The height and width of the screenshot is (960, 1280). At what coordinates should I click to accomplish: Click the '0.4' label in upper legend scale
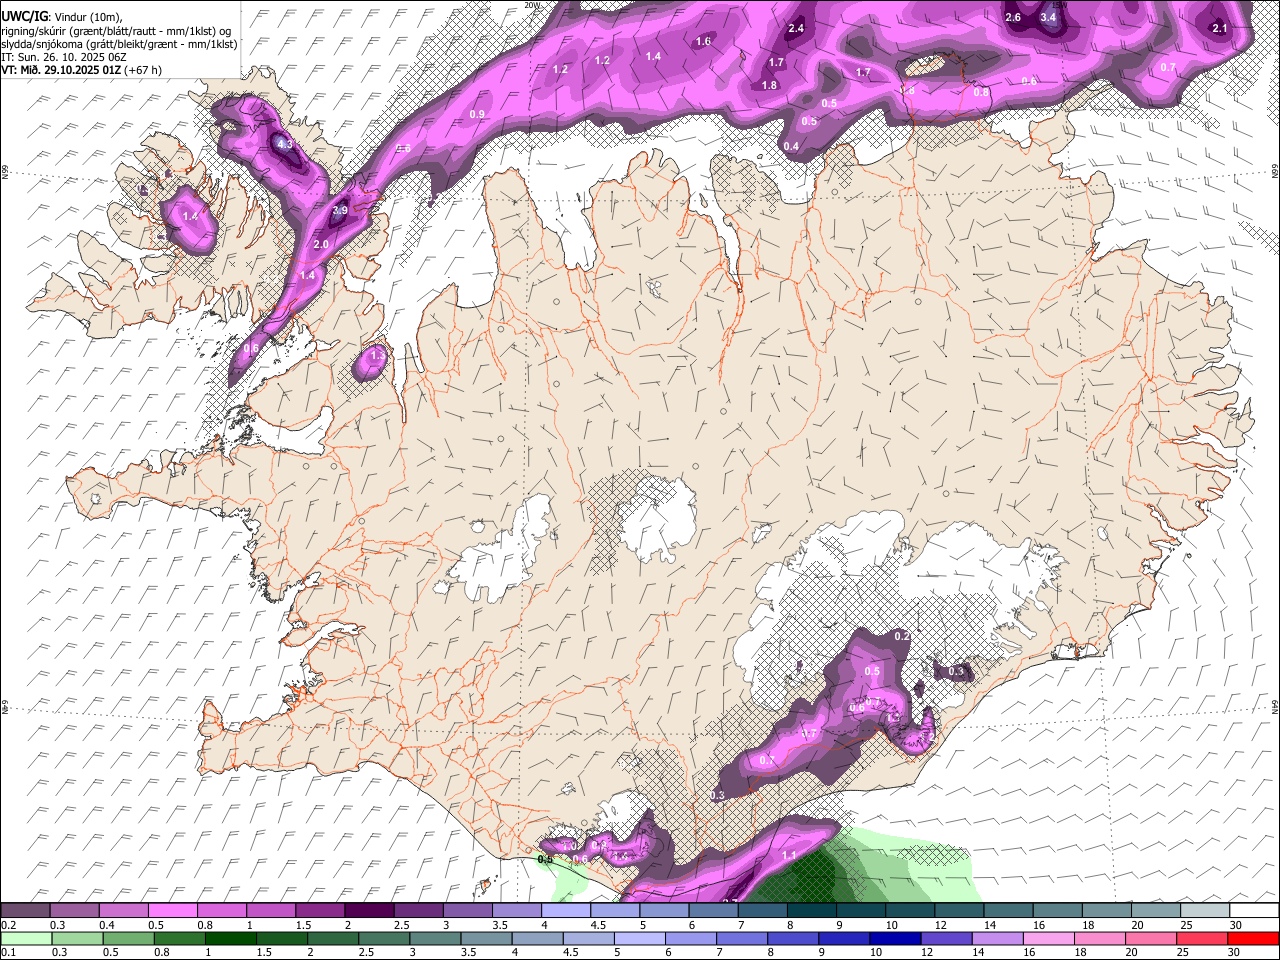pyautogui.click(x=107, y=925)
